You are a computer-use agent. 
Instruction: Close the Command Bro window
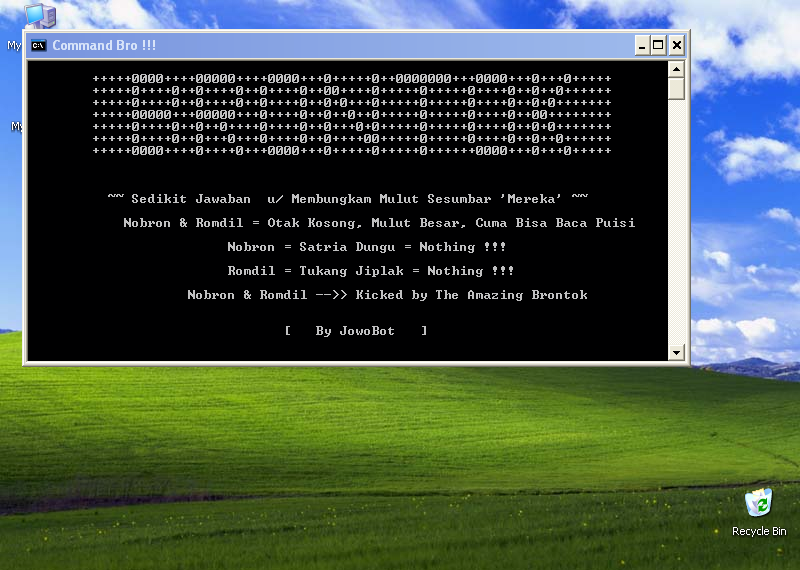pos(677,45)
